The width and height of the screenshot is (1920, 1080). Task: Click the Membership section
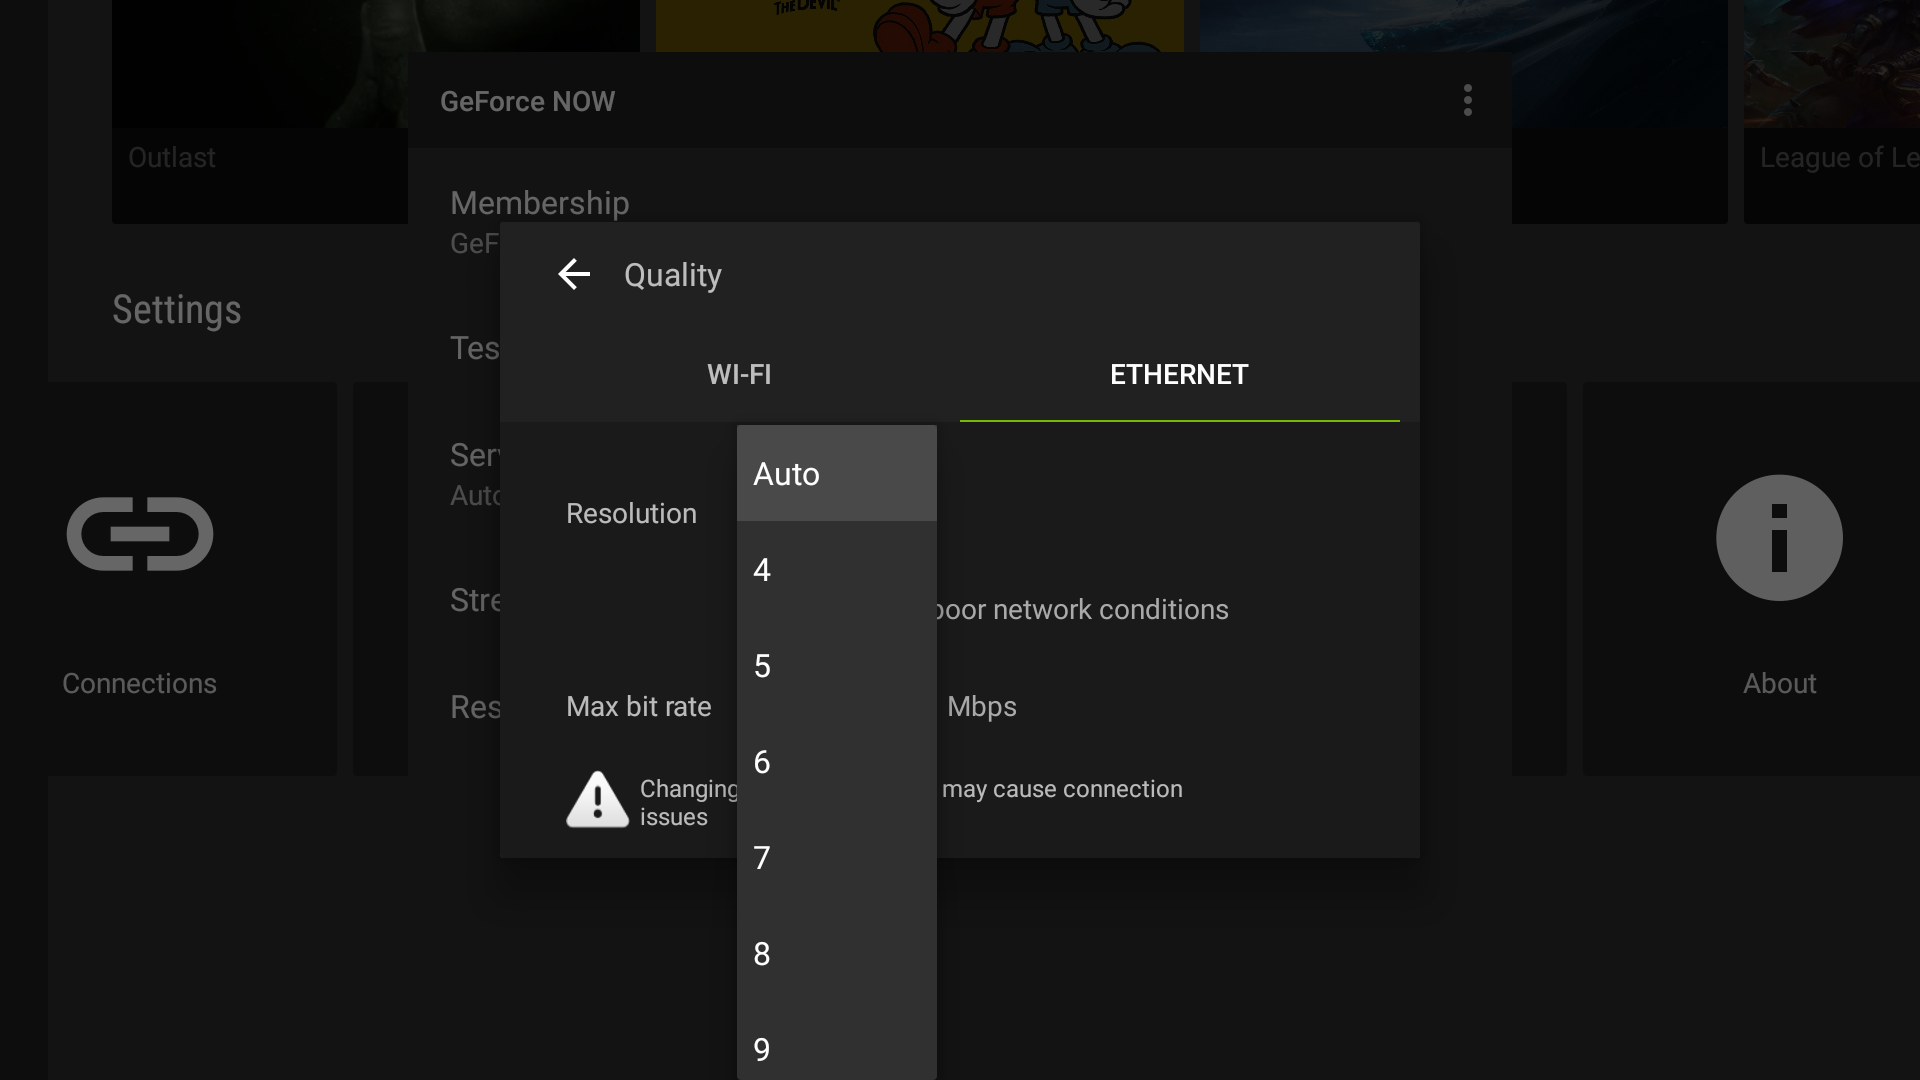pos(540,203)
